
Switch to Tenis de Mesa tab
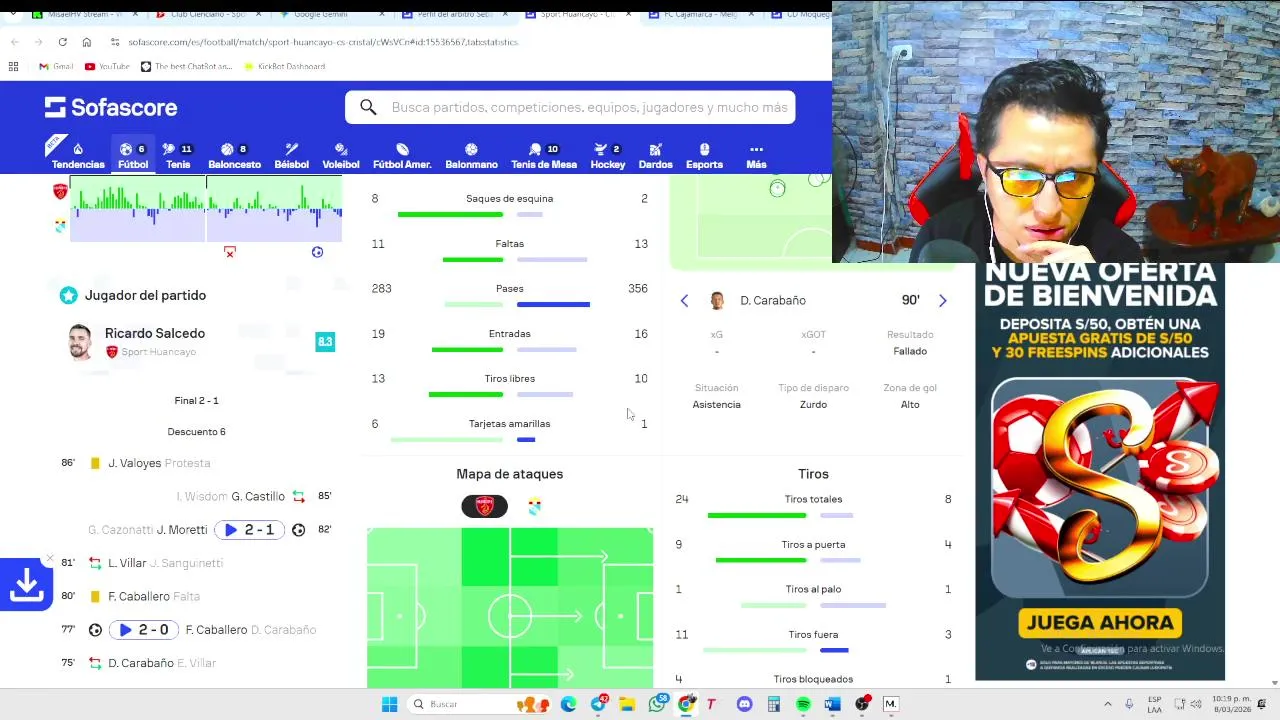[x=544, y=156]
